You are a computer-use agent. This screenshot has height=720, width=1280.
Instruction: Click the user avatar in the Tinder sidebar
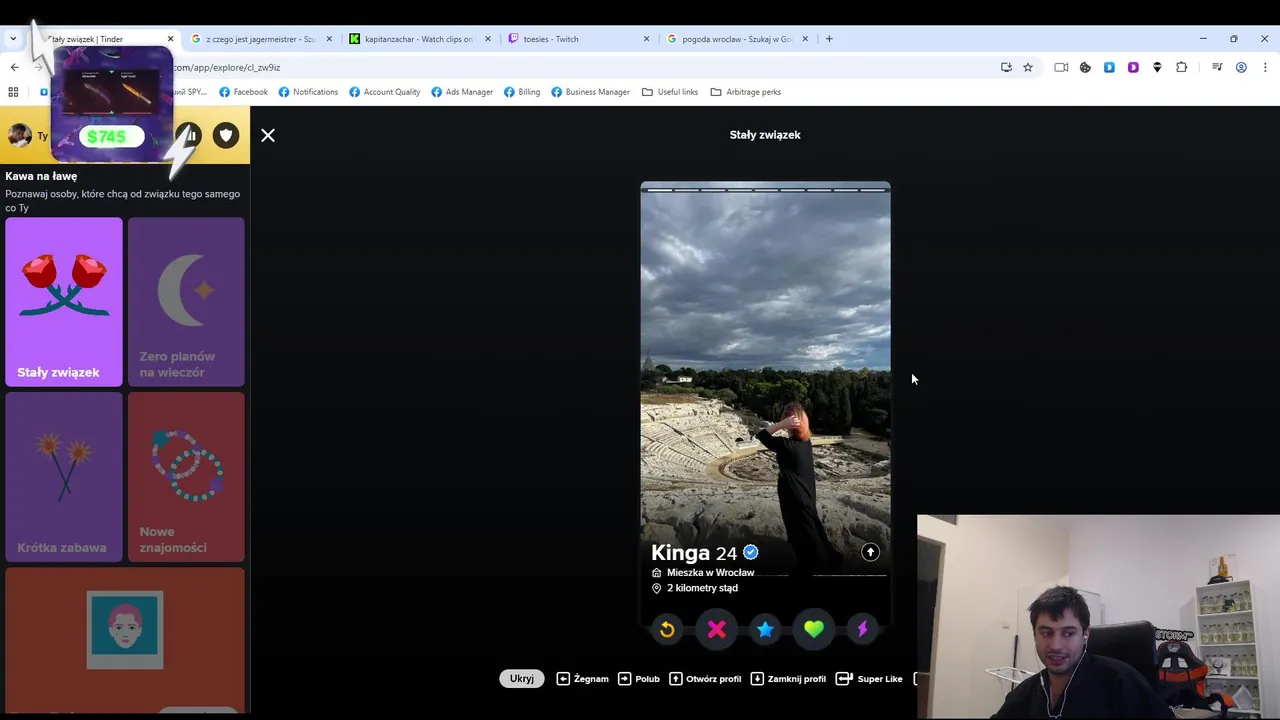point(19,136)
